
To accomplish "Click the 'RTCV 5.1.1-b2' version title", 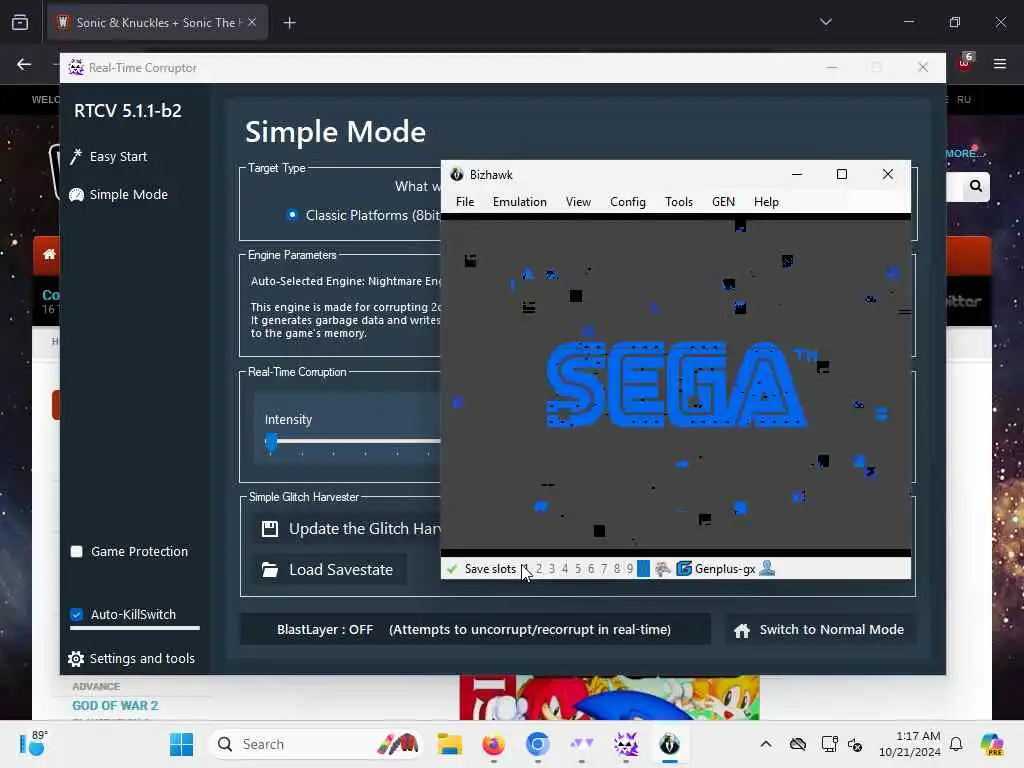I will click(128, 111).
